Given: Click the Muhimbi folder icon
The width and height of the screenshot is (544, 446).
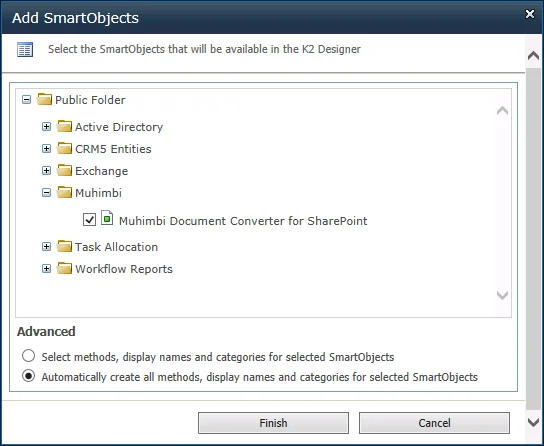Looking at the screenshot, I should pos(65,192).
